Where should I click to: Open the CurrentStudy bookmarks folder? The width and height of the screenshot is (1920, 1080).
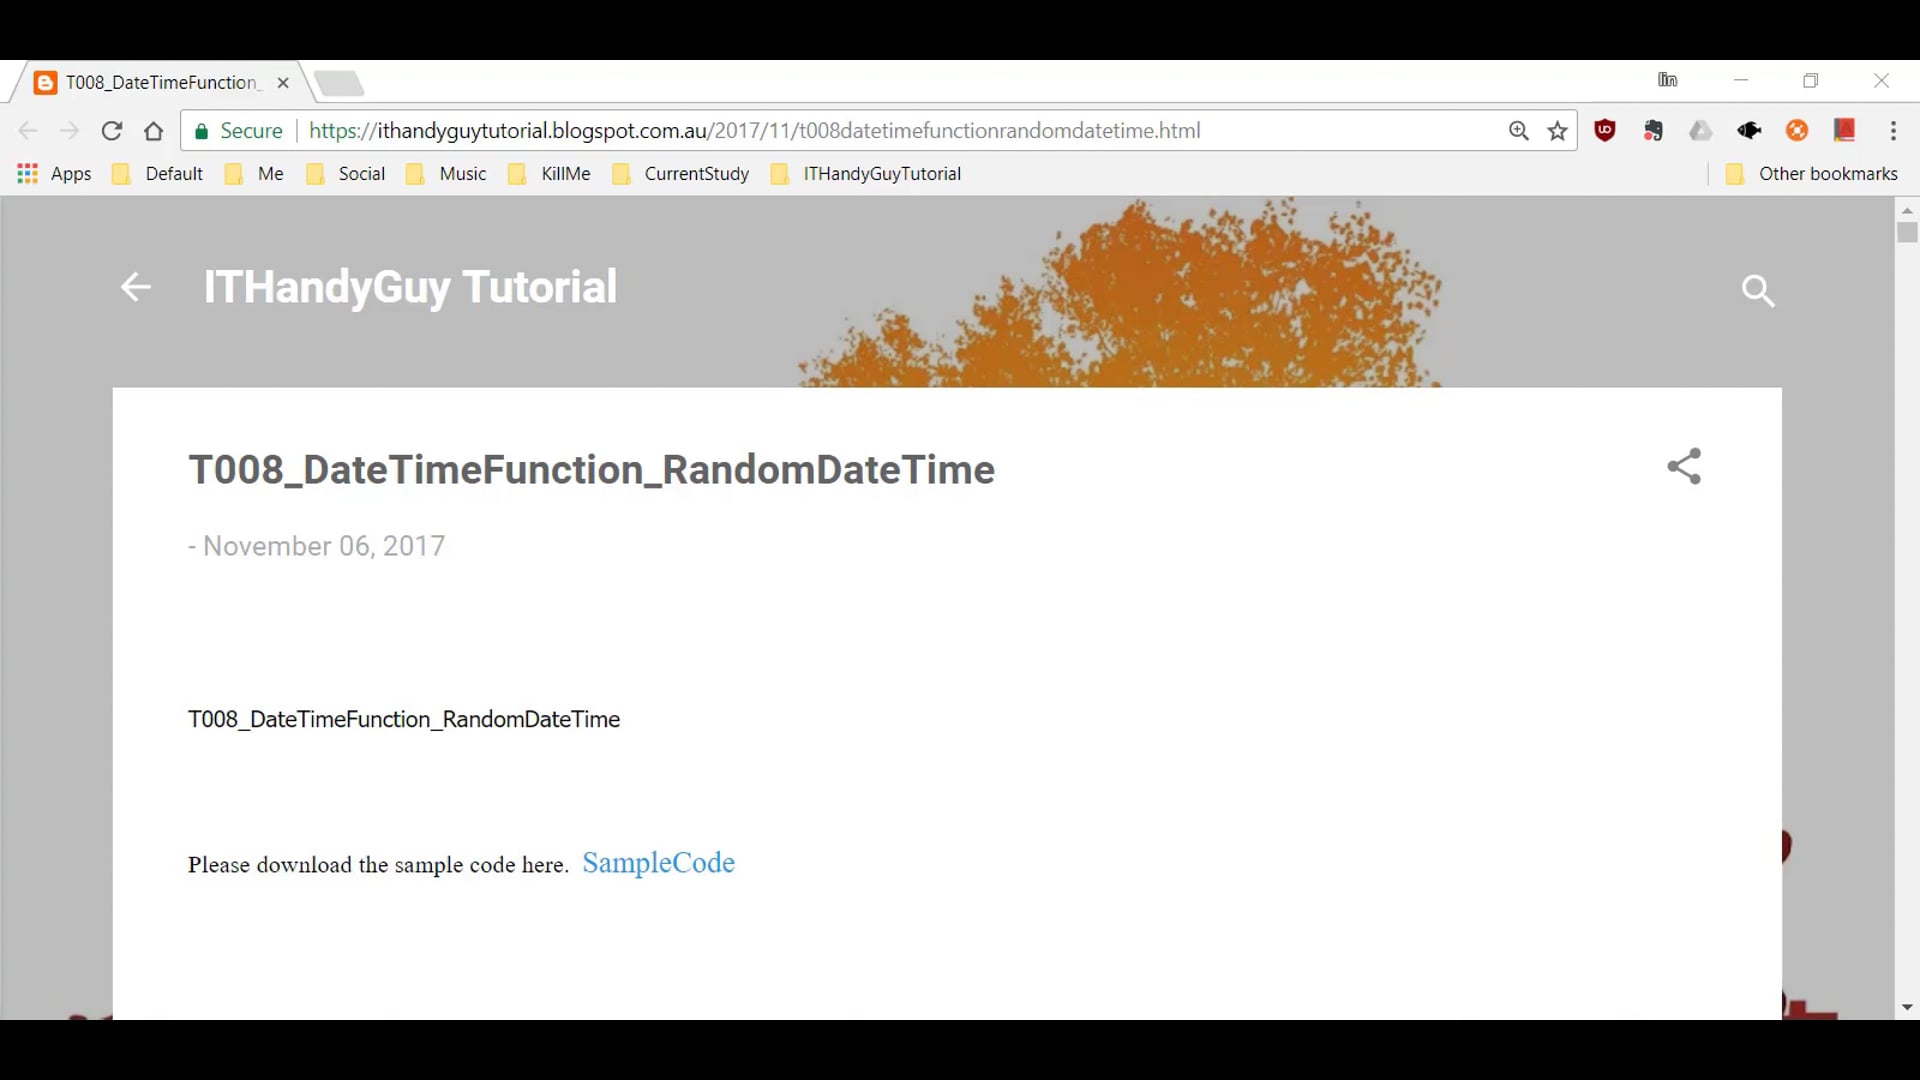point(680,173)
